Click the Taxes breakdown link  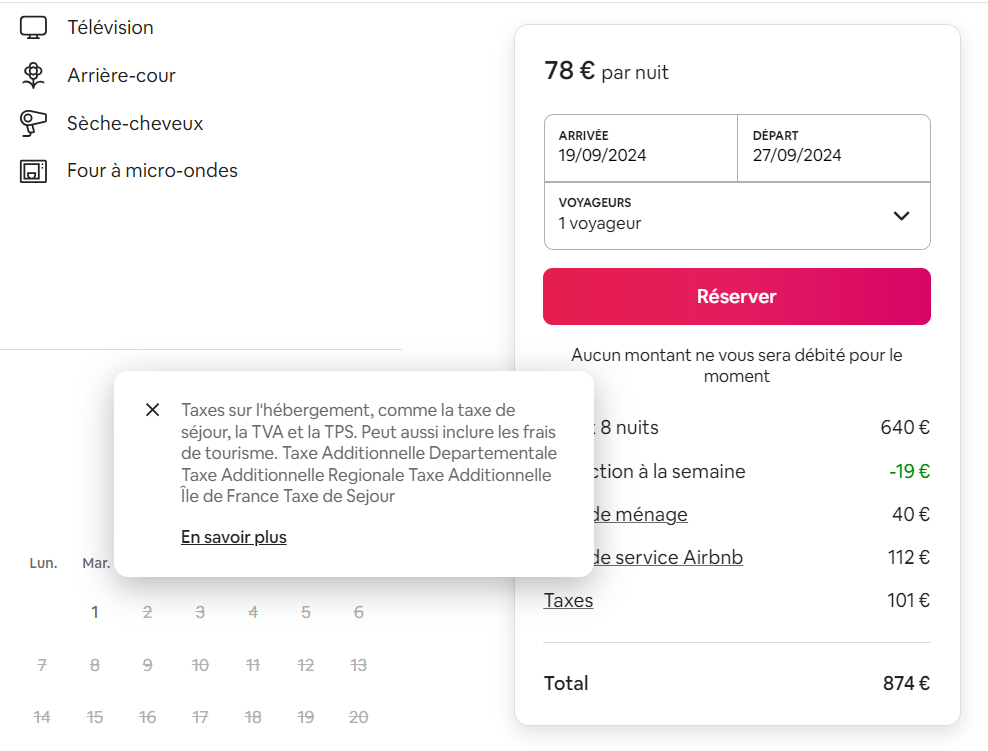568,600
